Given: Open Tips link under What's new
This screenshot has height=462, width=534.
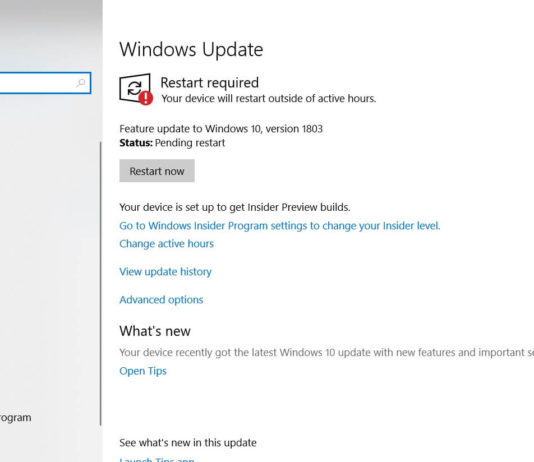Looking at the screenshot, I should tap(143, 371).
